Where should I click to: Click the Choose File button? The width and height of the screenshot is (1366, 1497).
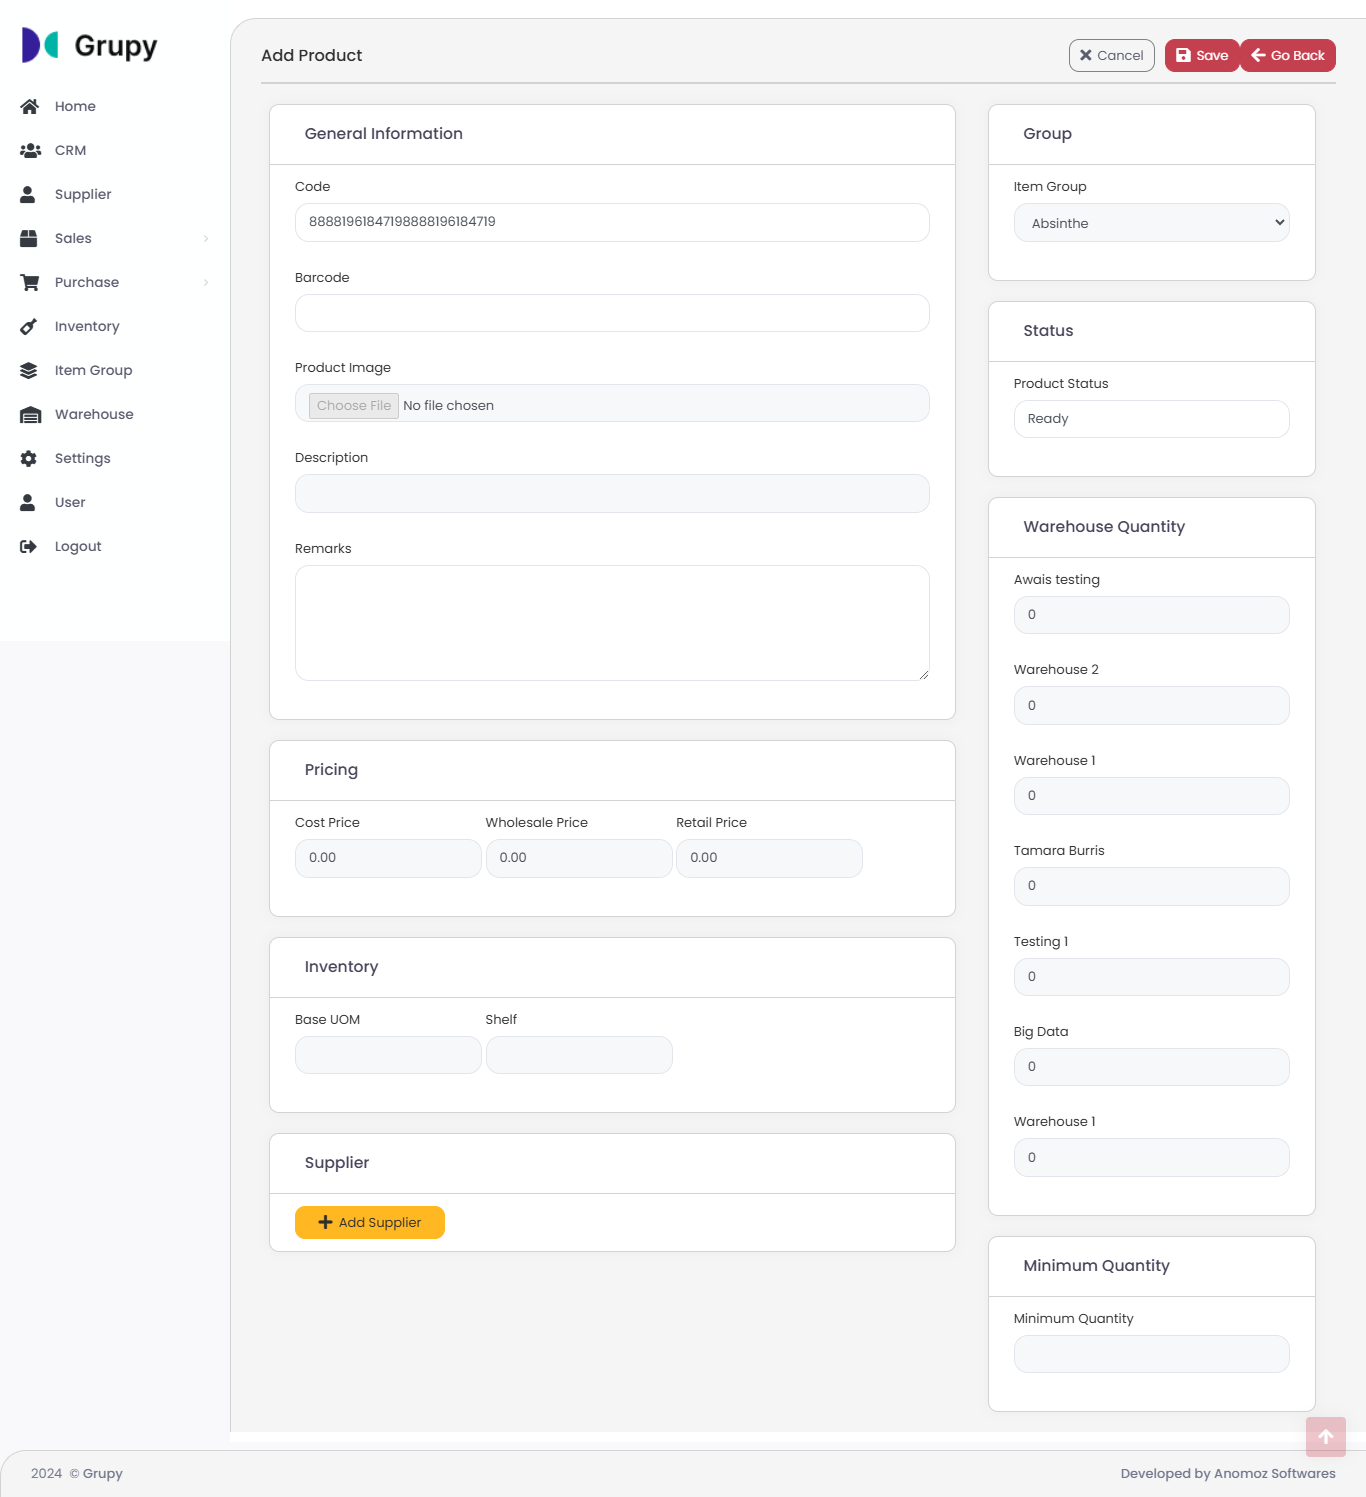point(354,405)
